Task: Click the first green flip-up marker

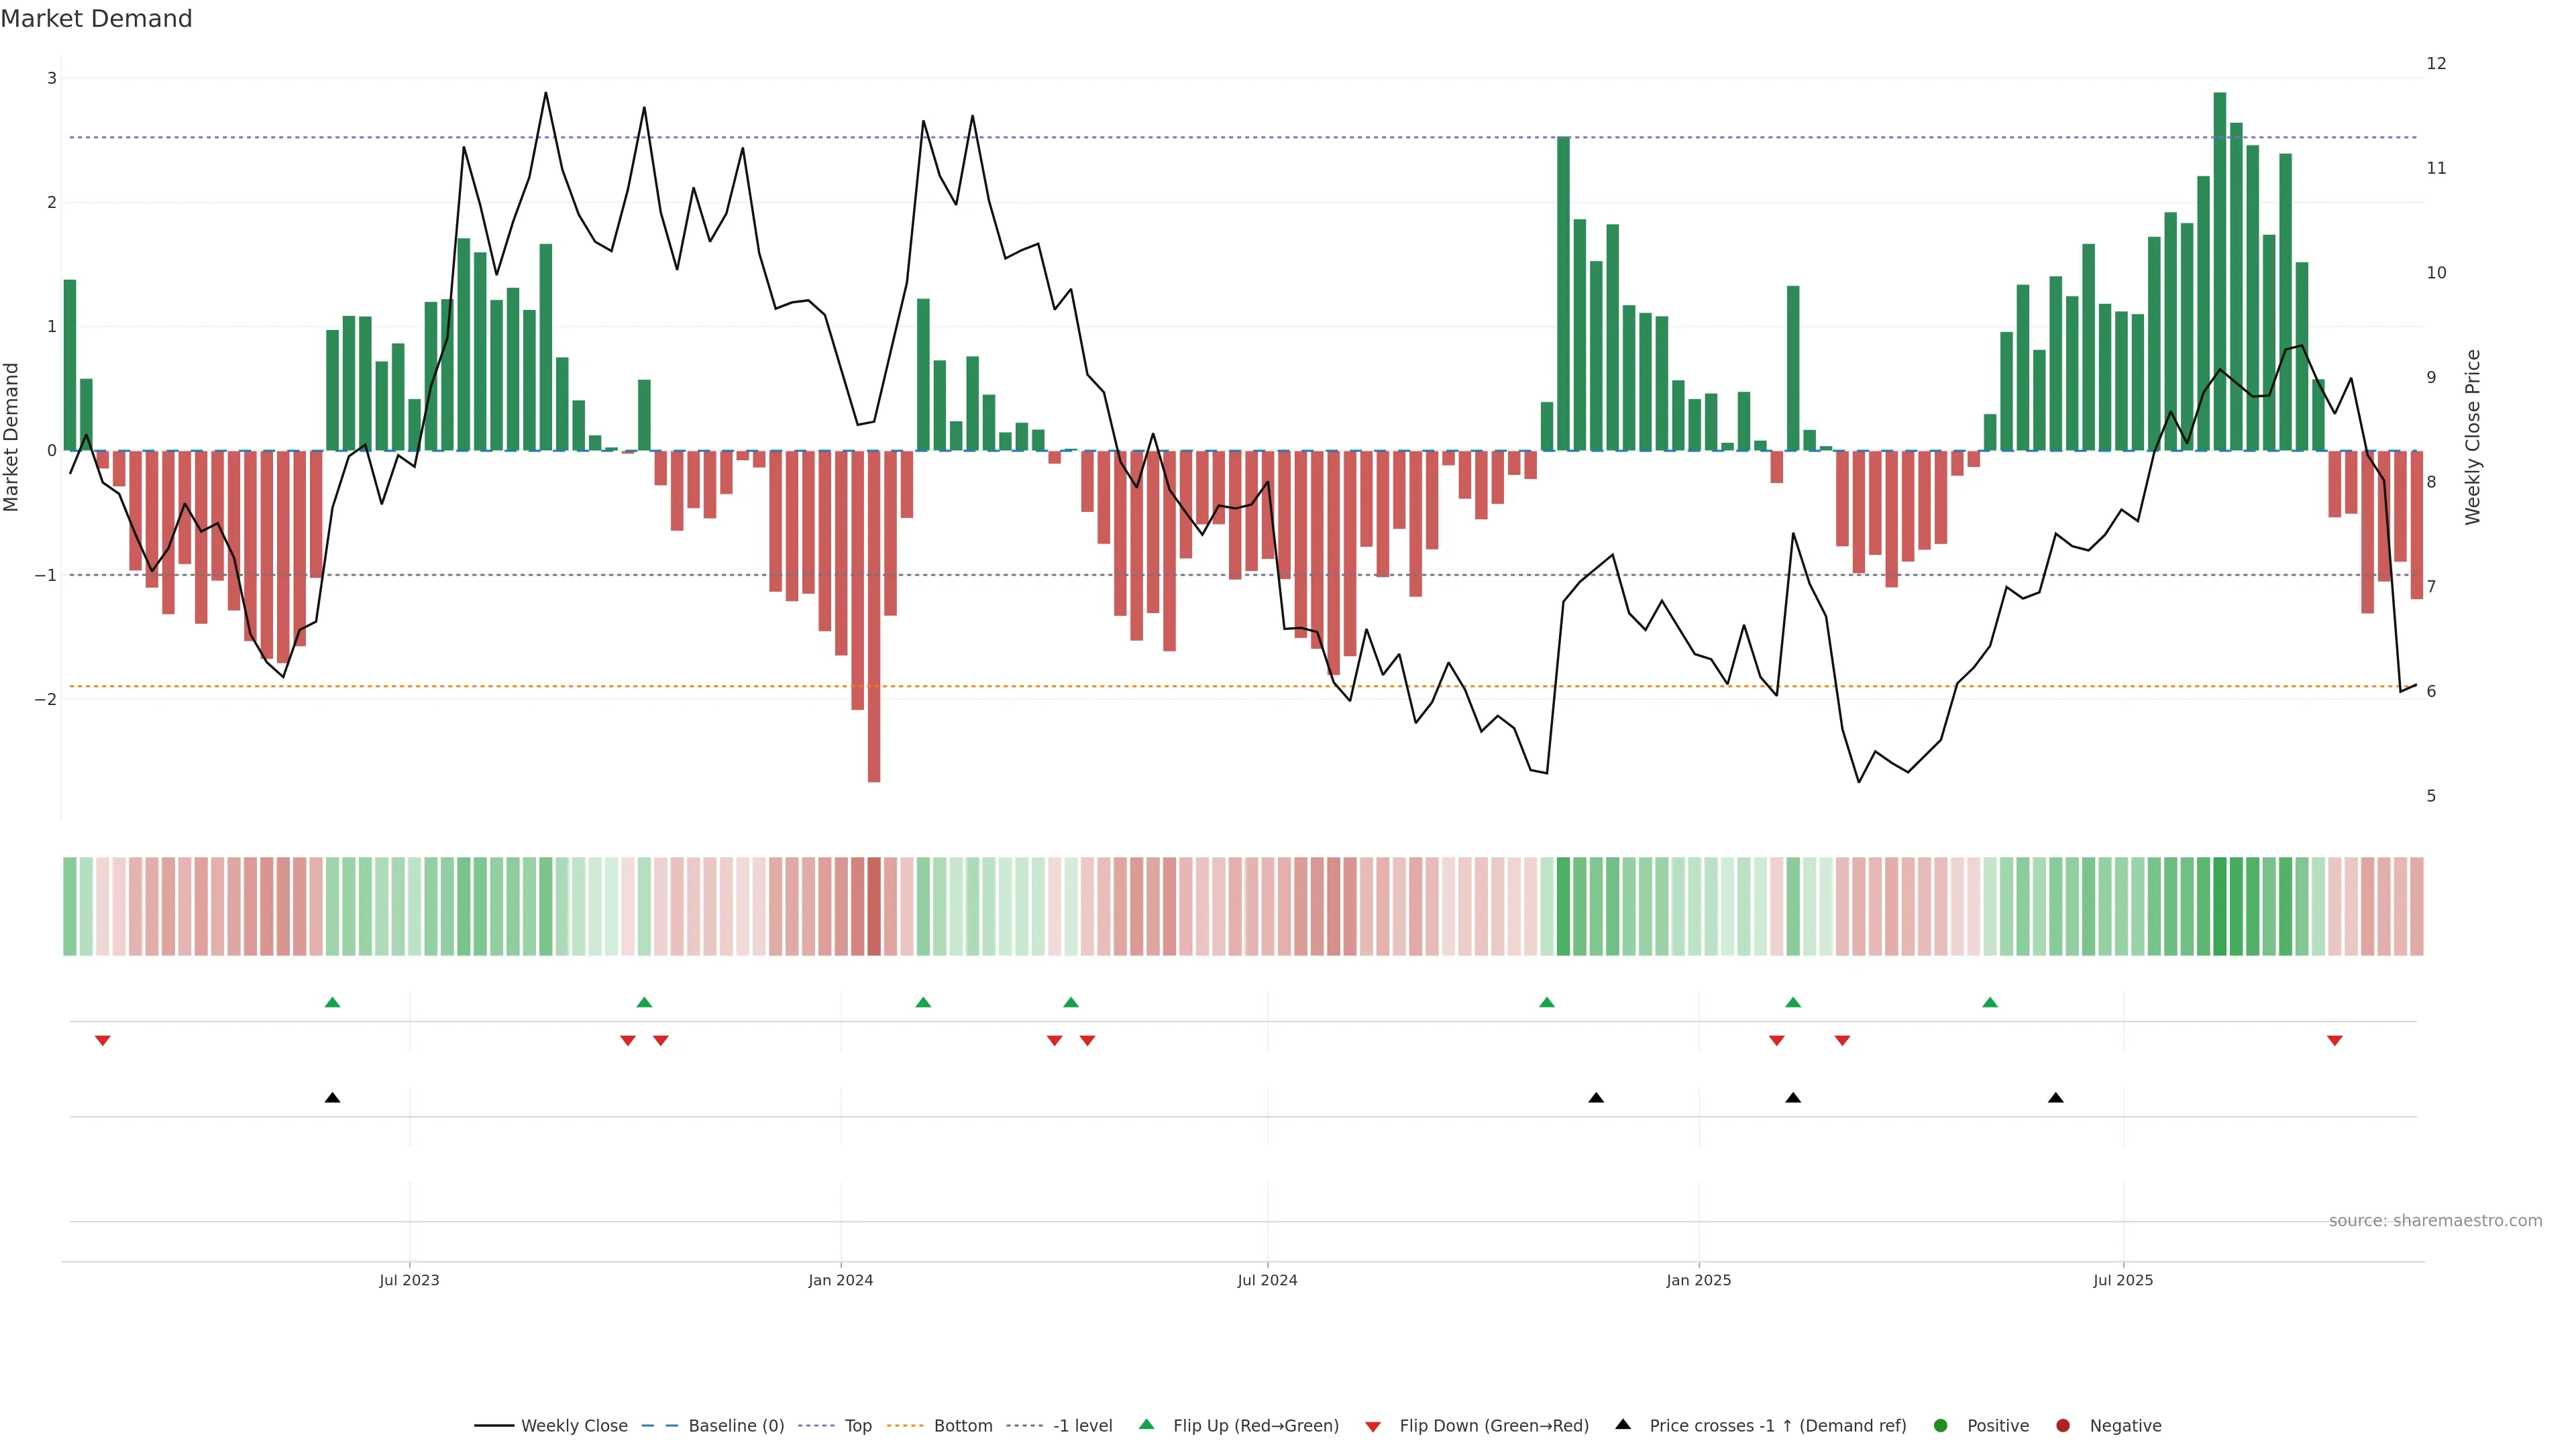Action: tap(333, 1002)
